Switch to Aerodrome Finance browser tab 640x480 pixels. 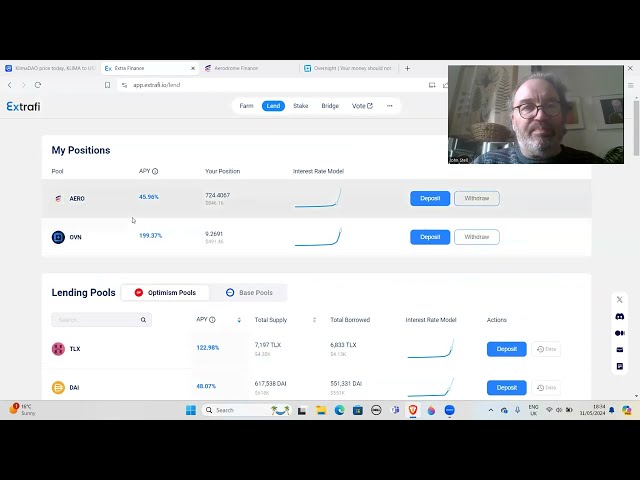249,68
